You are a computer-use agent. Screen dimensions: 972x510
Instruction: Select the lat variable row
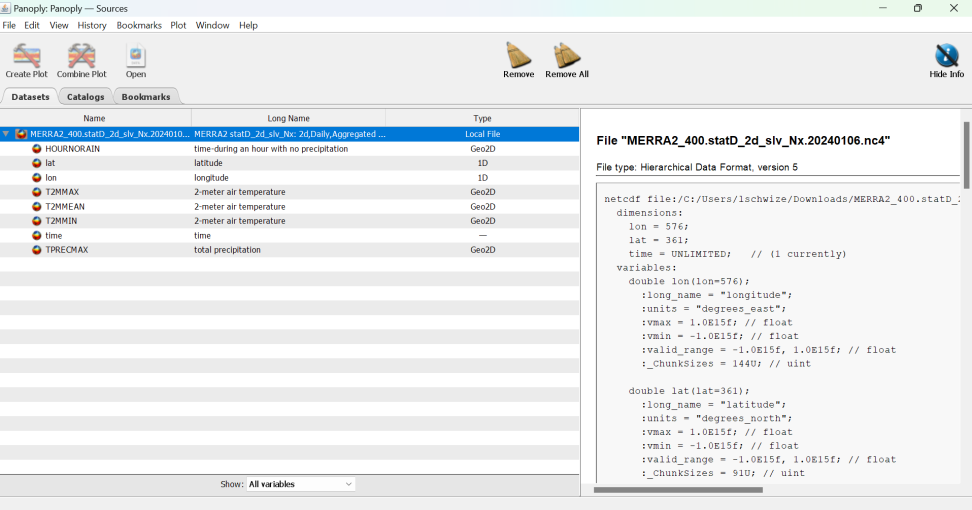289,163
